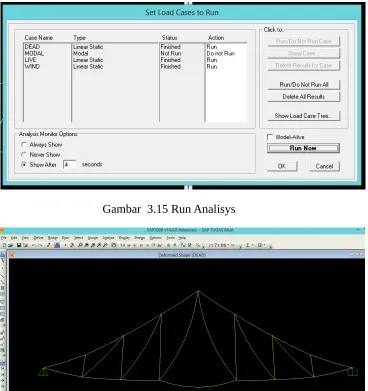This screenshot has width=368, height=391.
Task: Select the Rubber Band Zoom icon
Action: point(80,245)
